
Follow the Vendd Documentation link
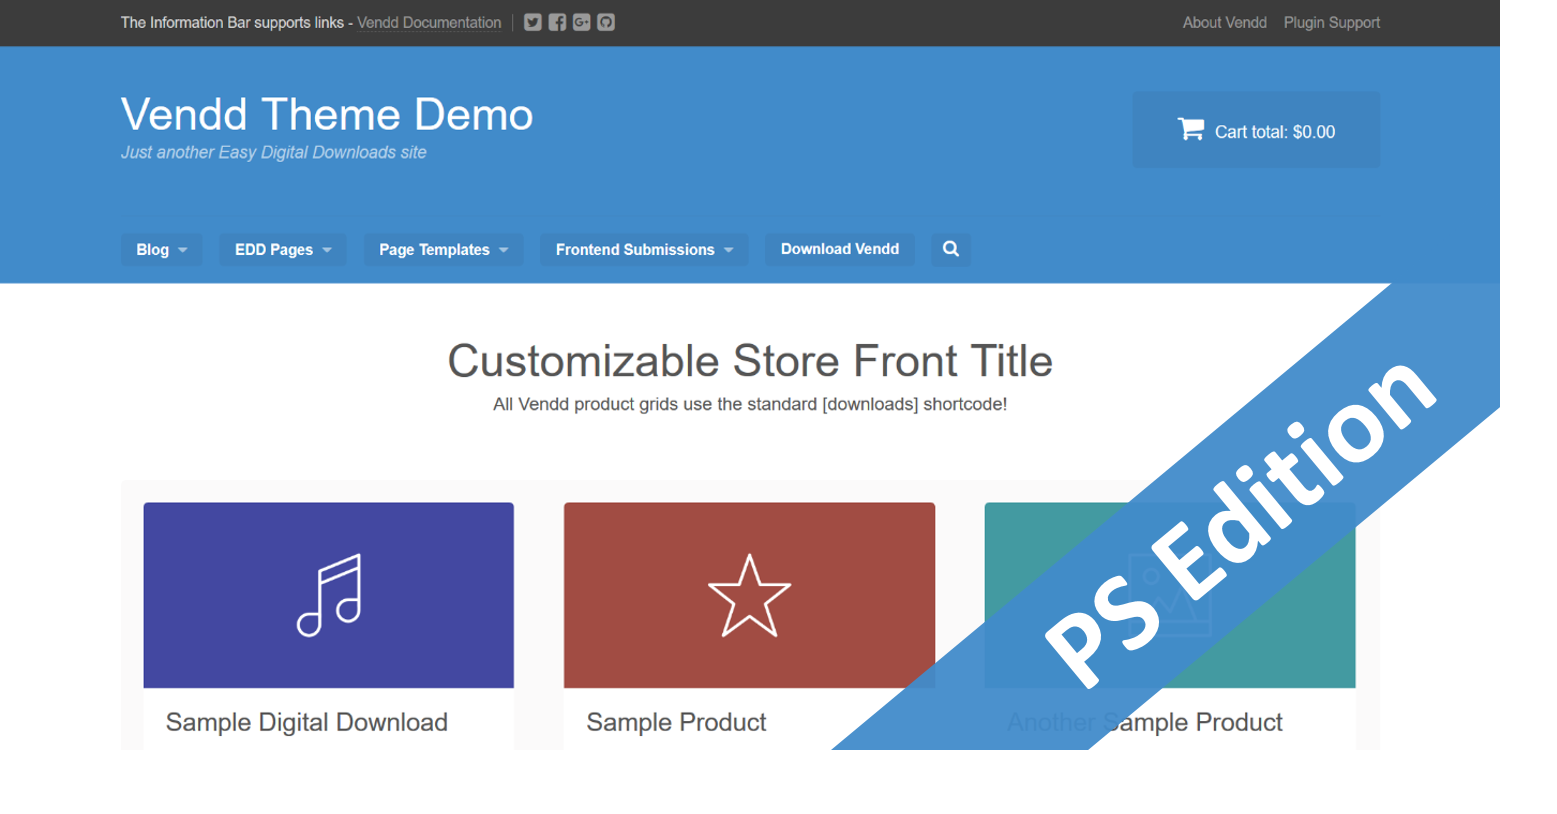[x=429, y=22]
